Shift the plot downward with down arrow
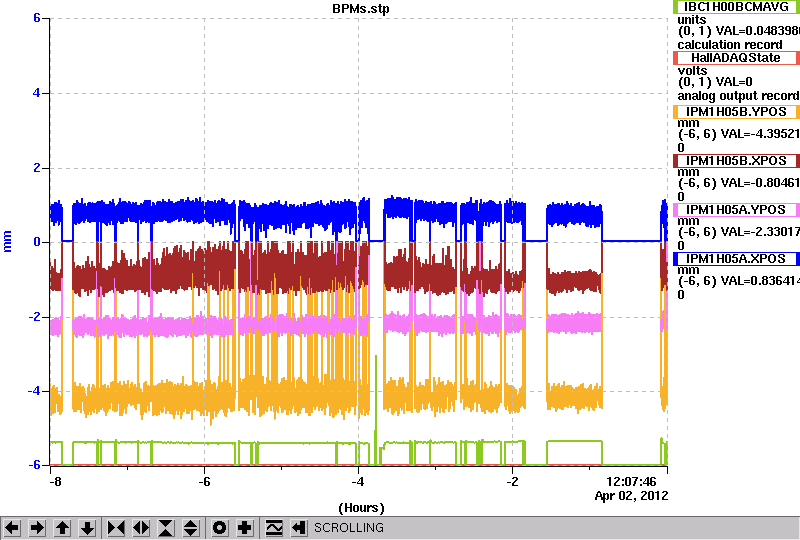This screenshot has height=540, width=800. click(88, 528)
